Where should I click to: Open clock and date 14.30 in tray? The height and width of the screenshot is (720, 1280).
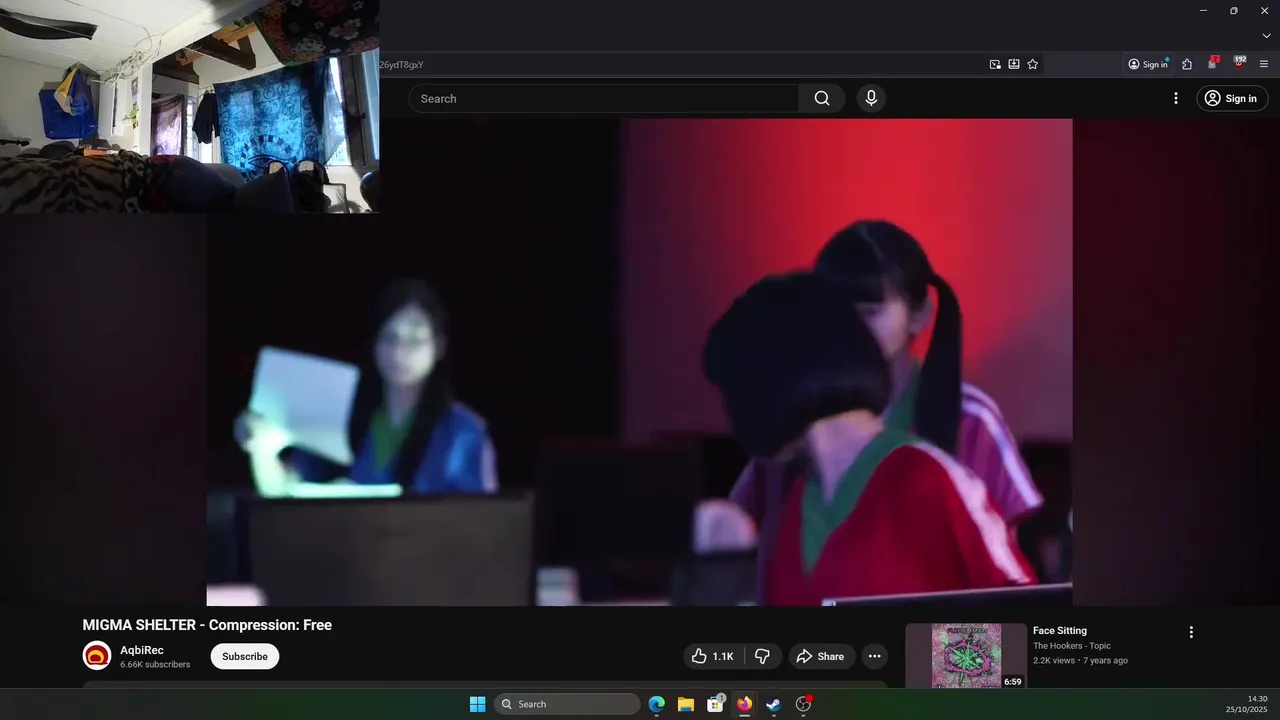coord(1247,704)
